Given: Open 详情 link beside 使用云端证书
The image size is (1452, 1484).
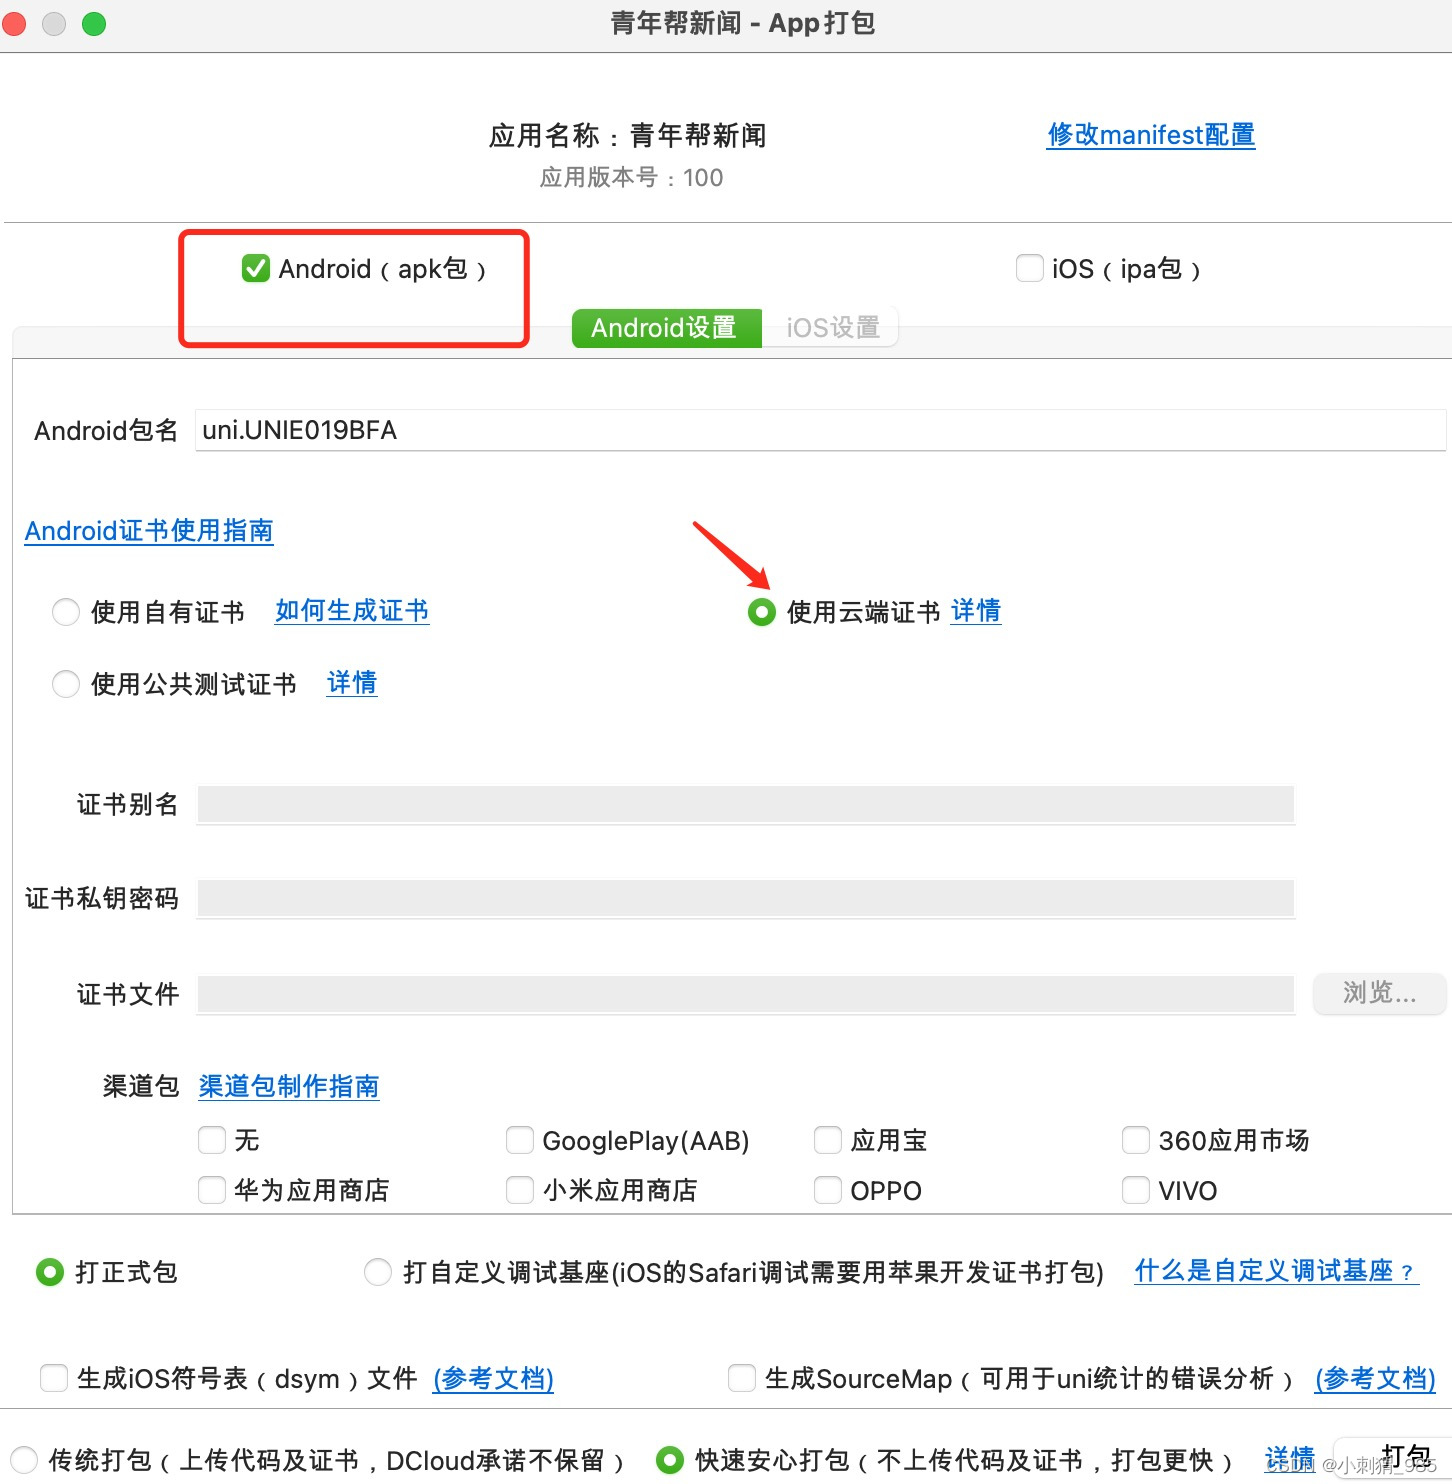Looking at the screenshot, I should click(x=976, y=611).
